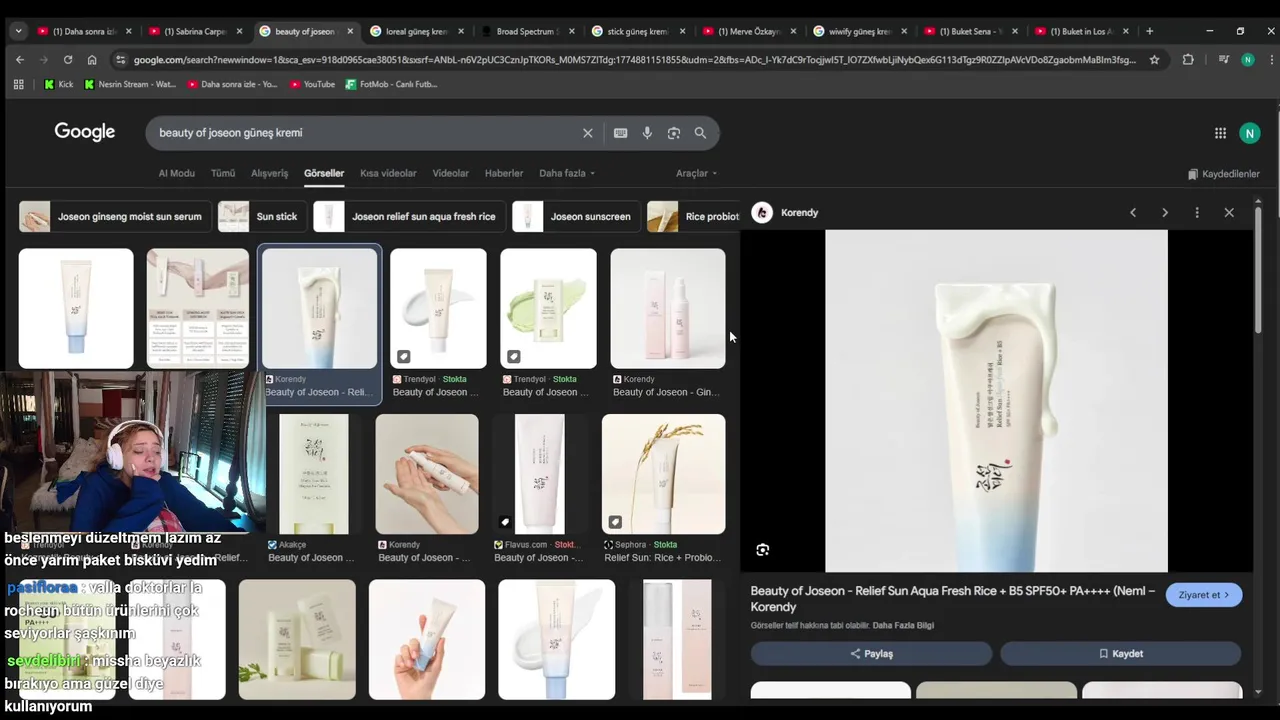This screenshot has width=1280, height=720.
Task: Switch to the Alışveriş tab
Action: (x=269, y=173)
